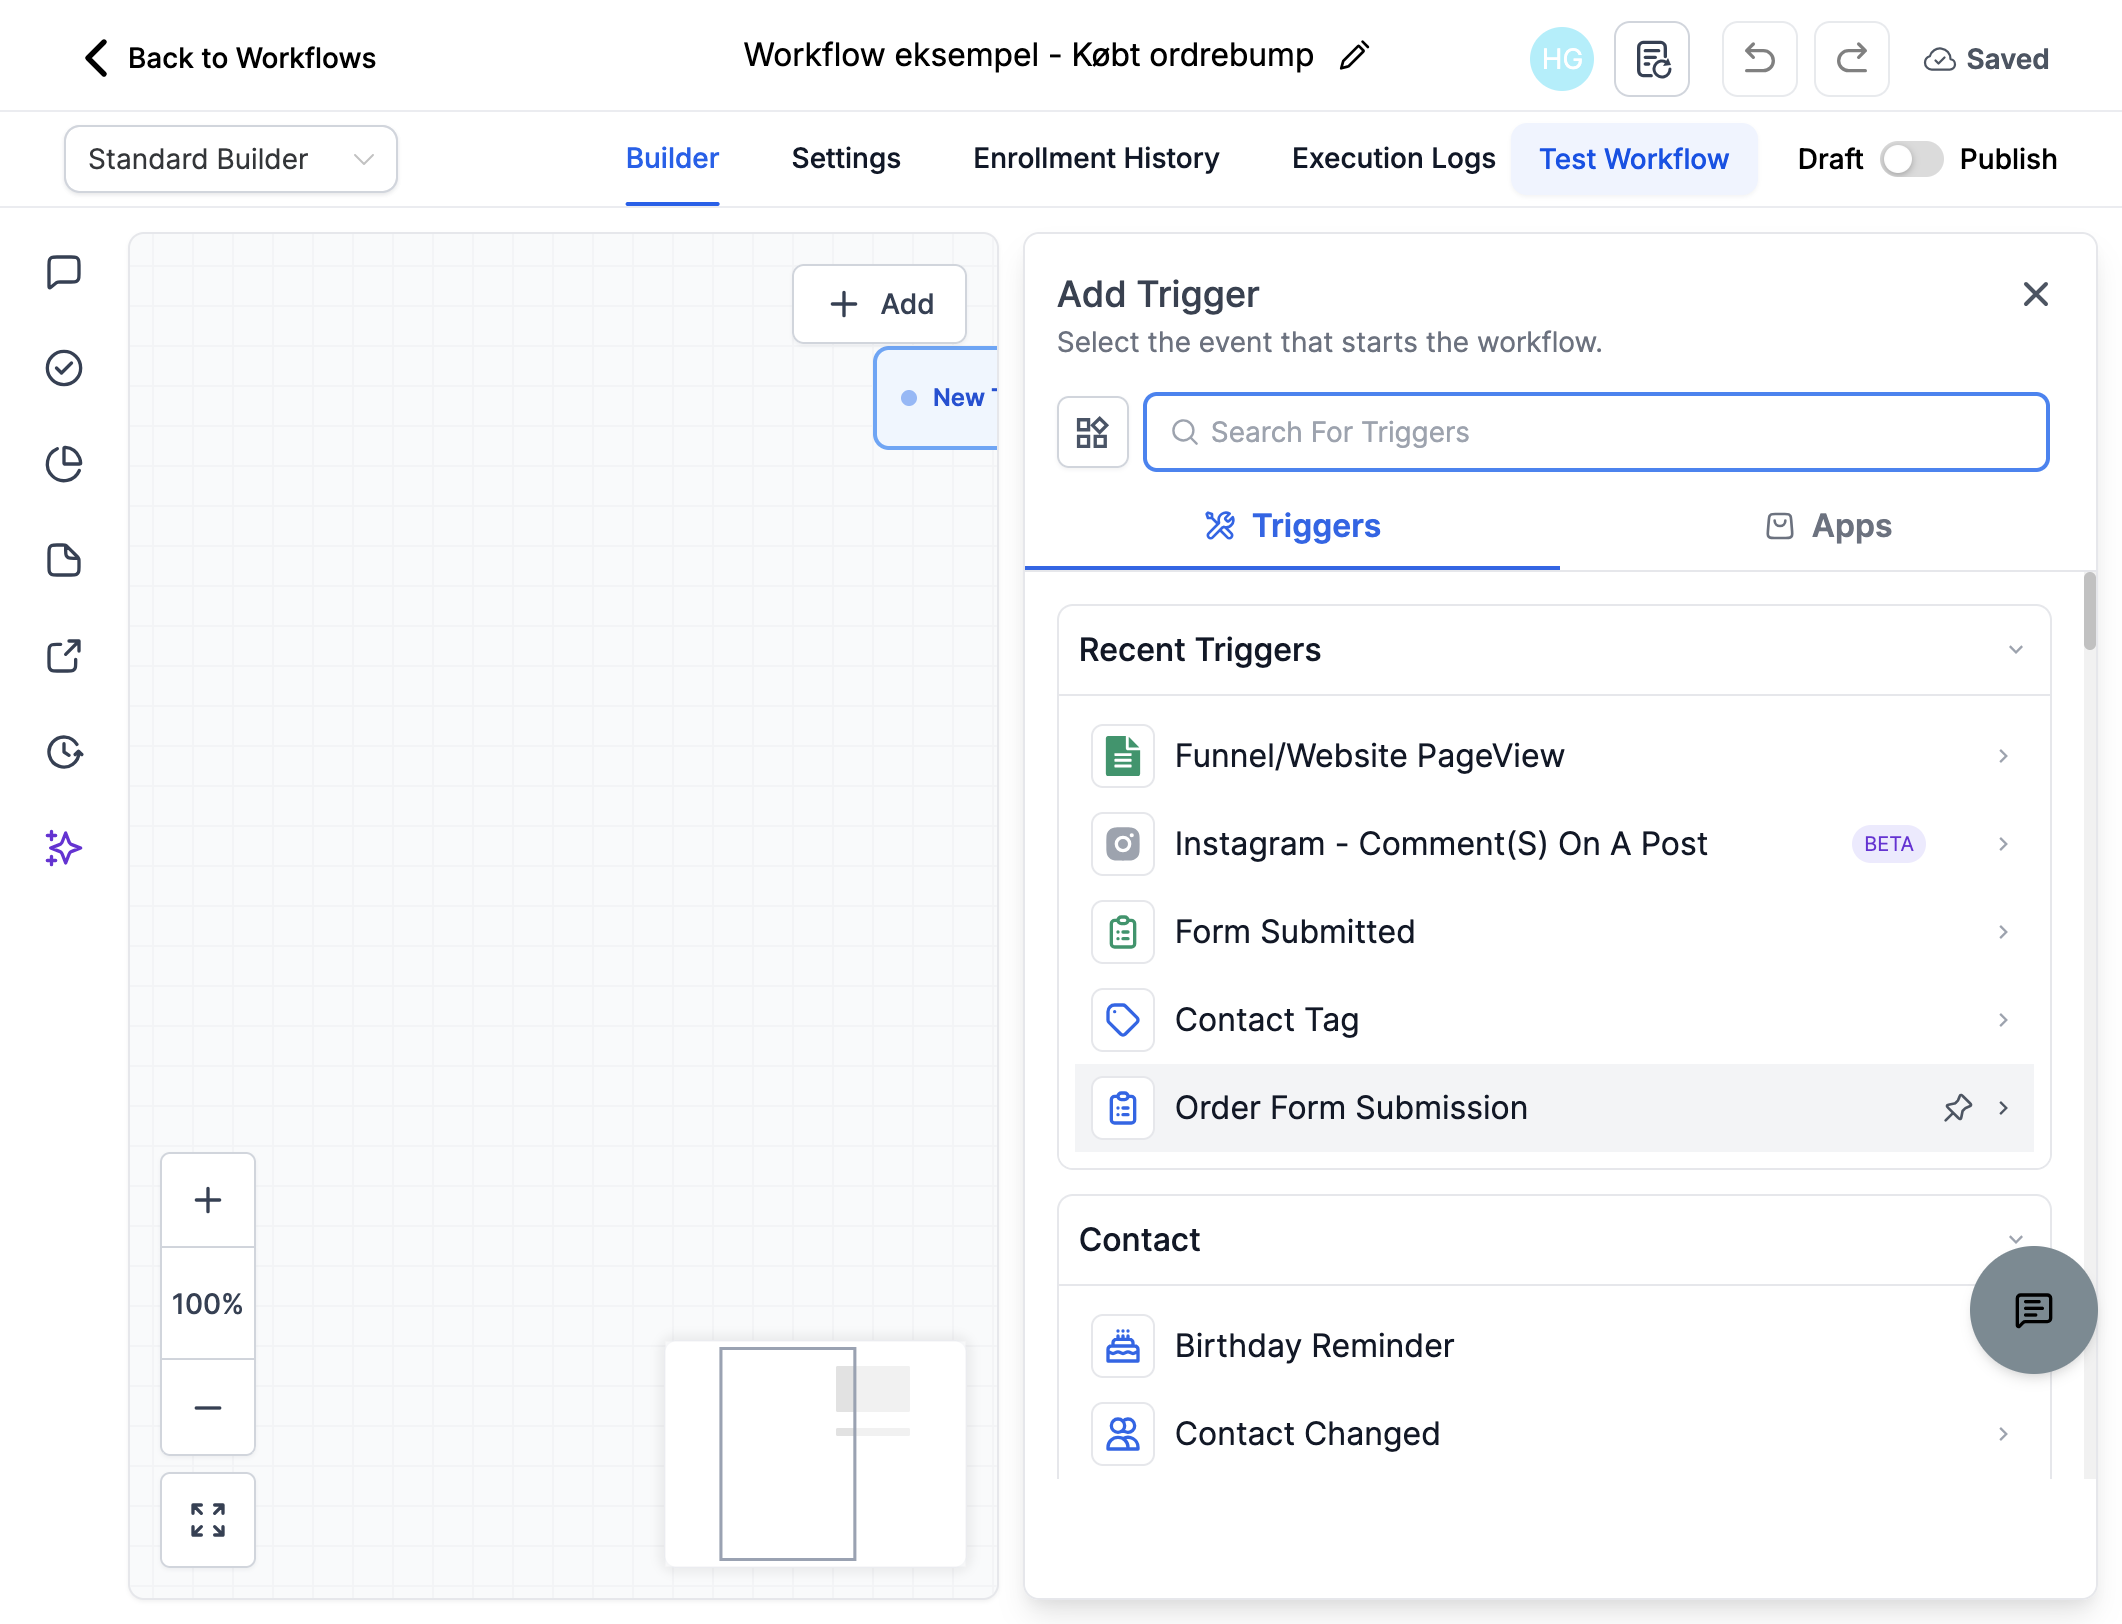Select Instagram - Comment(S) On A Post
The height and width of the screenshot is (1624, 2122).
click(1554, 844)
